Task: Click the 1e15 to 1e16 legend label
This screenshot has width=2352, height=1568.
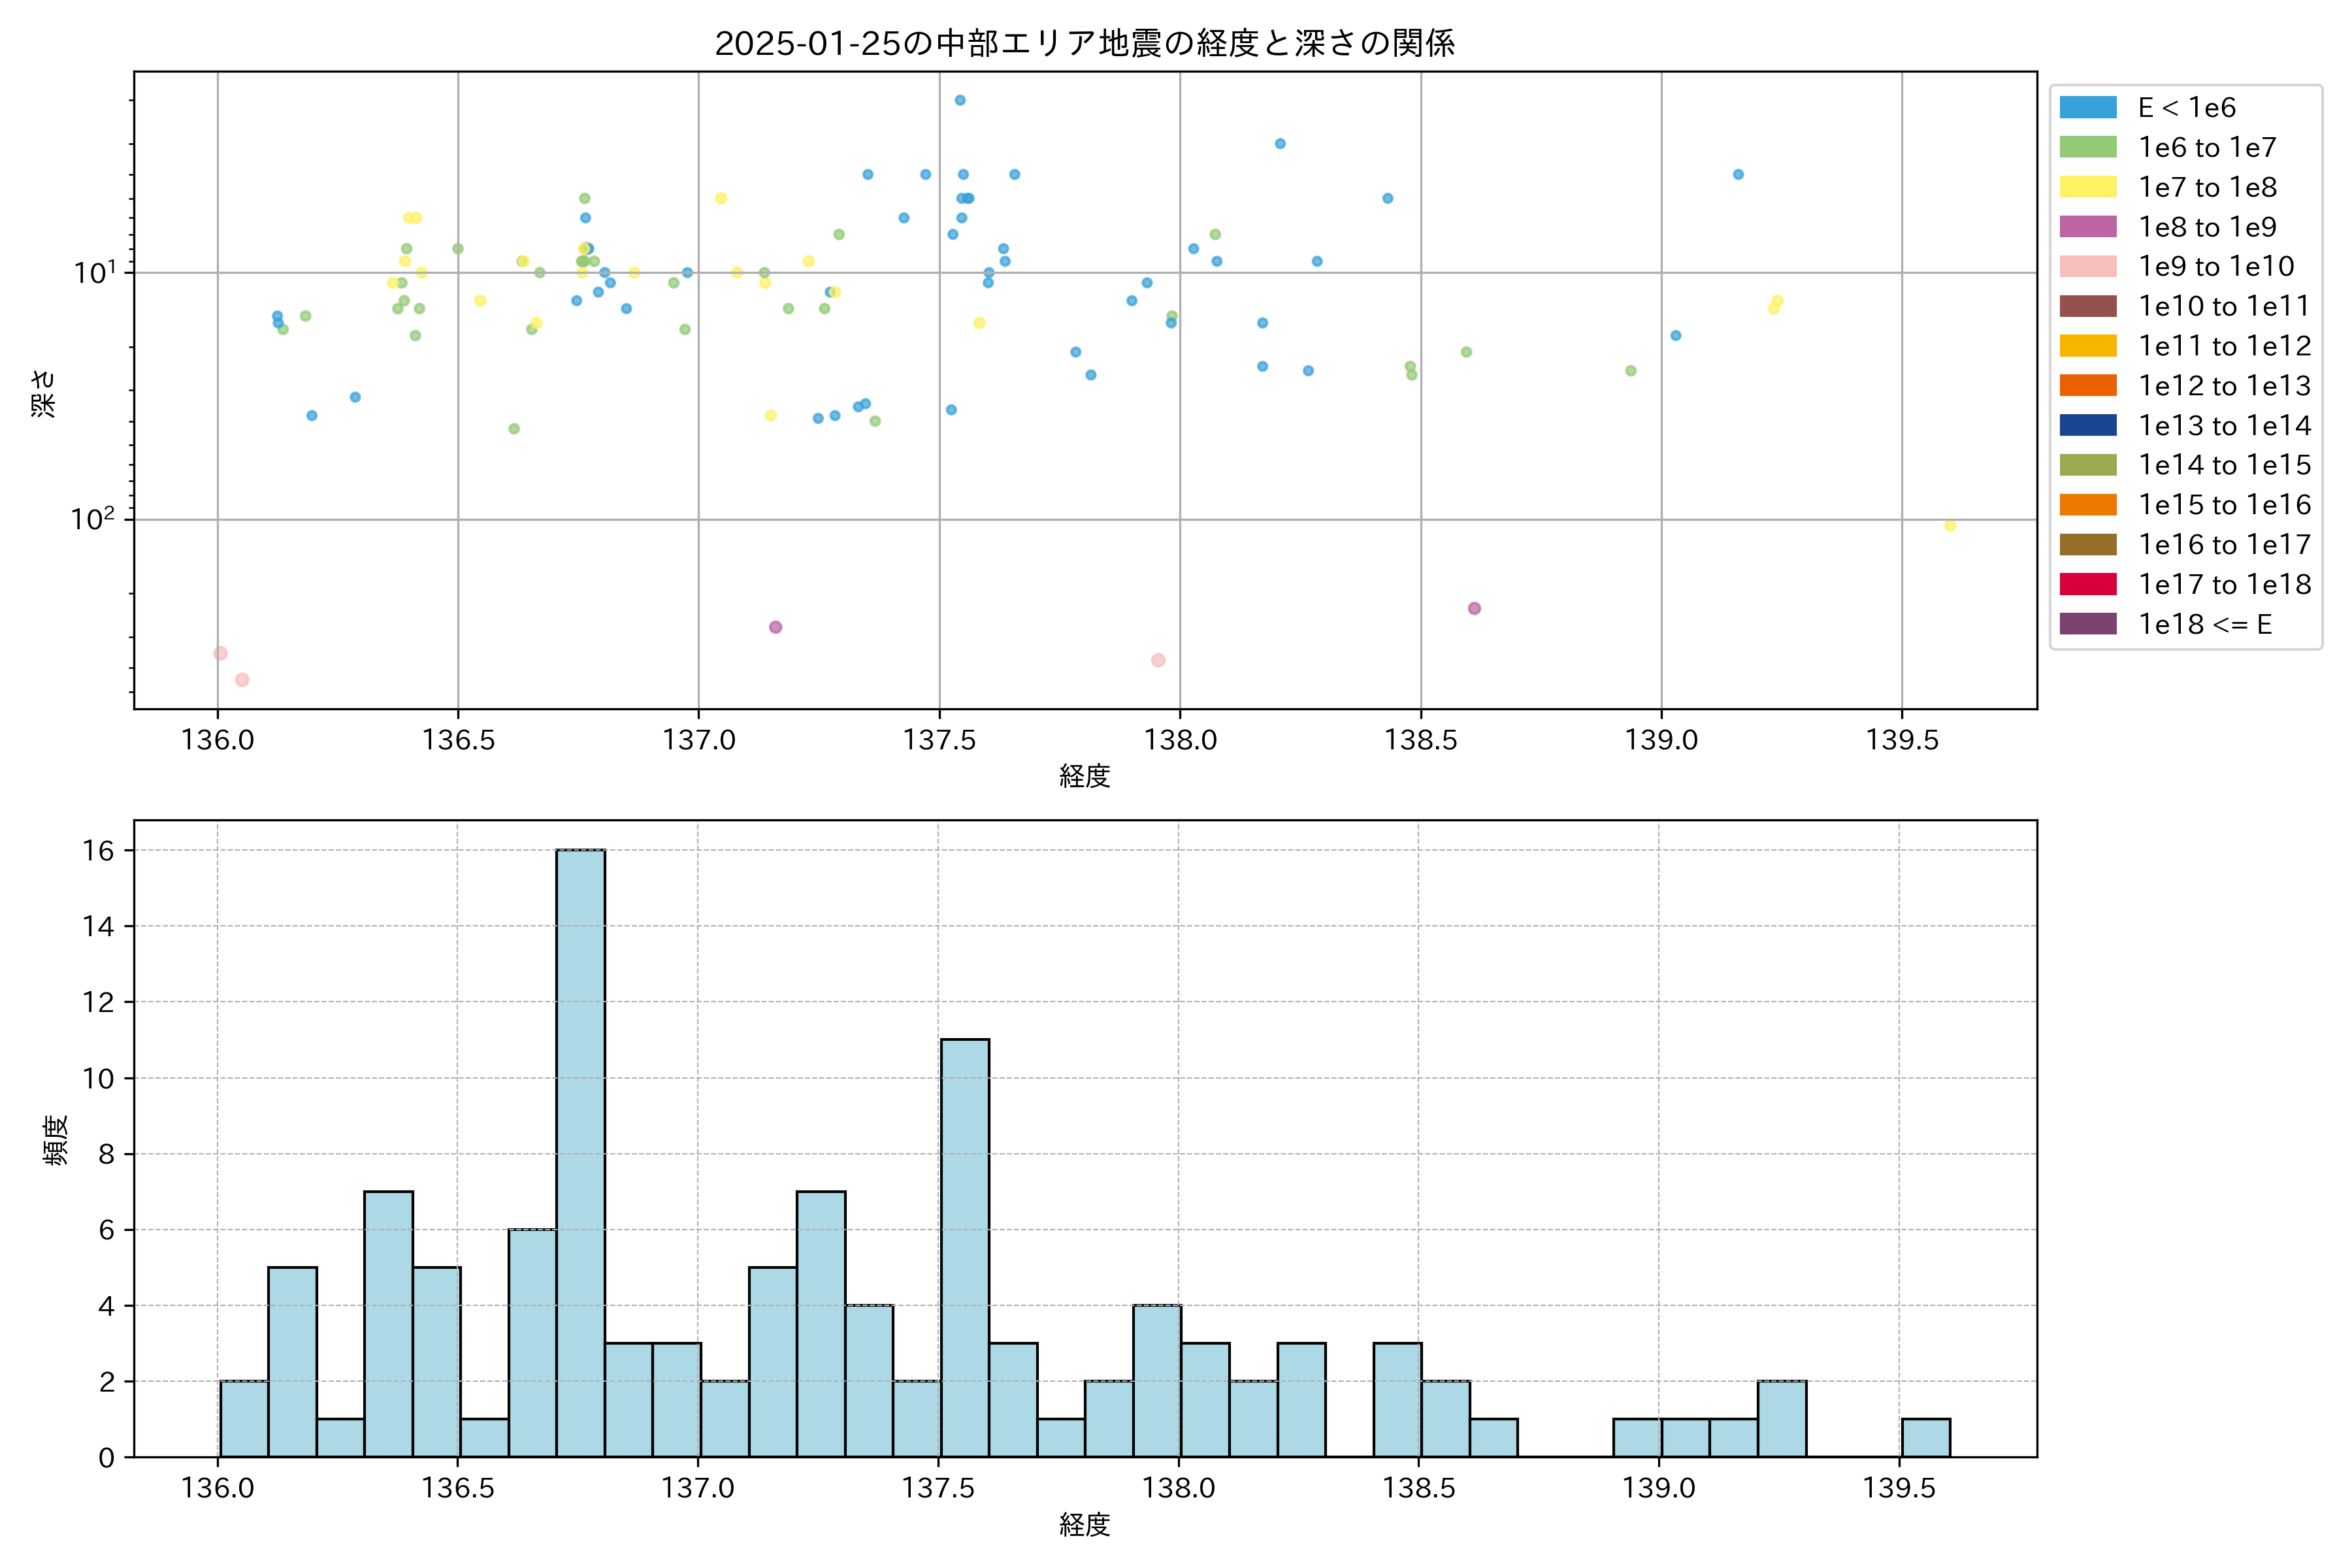Action: [x=2224, y=505]
